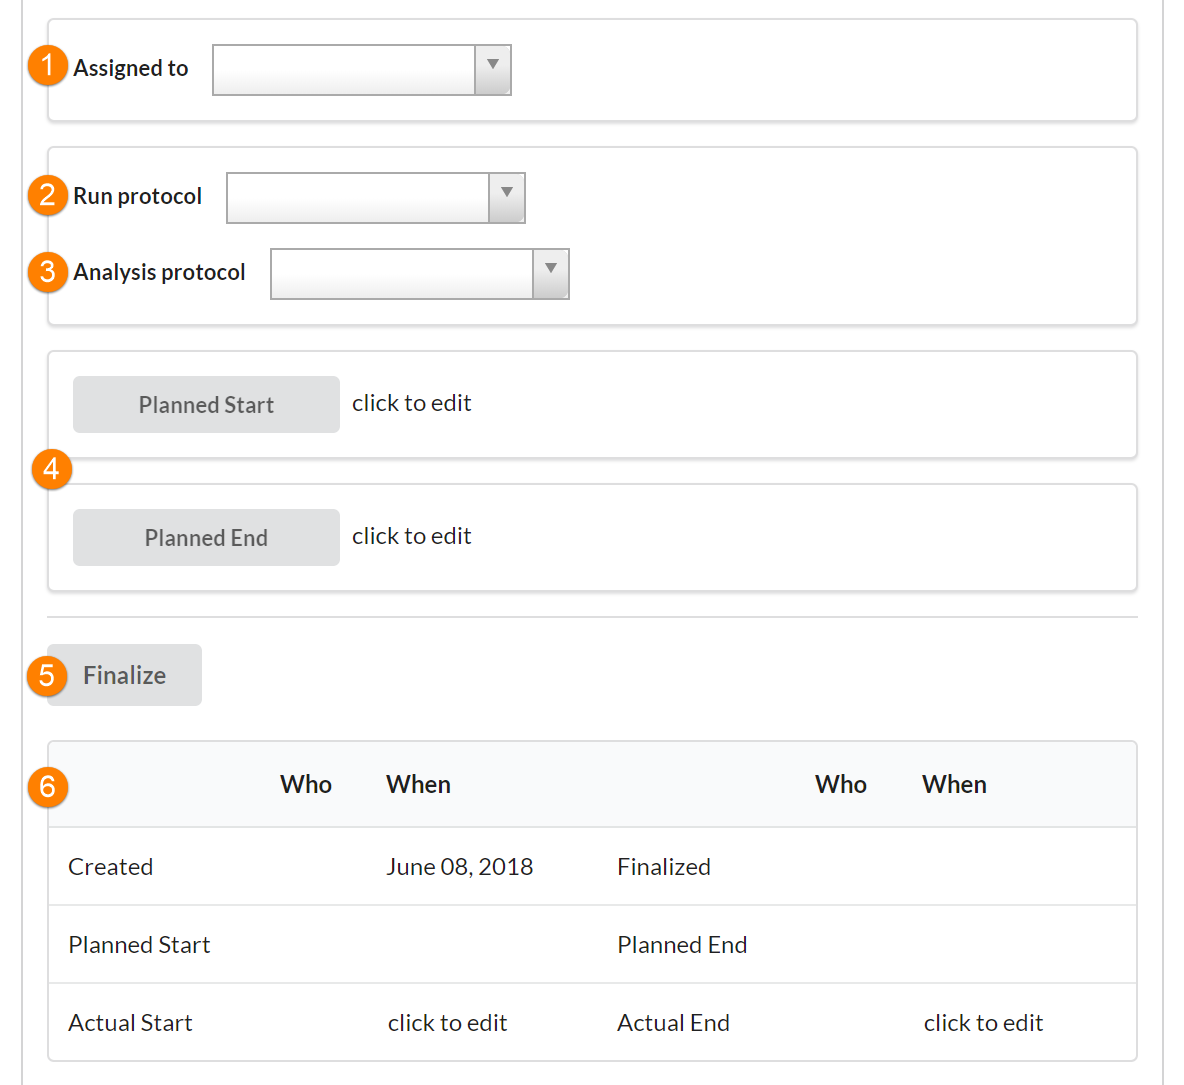Screen dimensions: 1184x1085
Task: Edit the Planned Start date text
Action: click(x=411, y=403)
